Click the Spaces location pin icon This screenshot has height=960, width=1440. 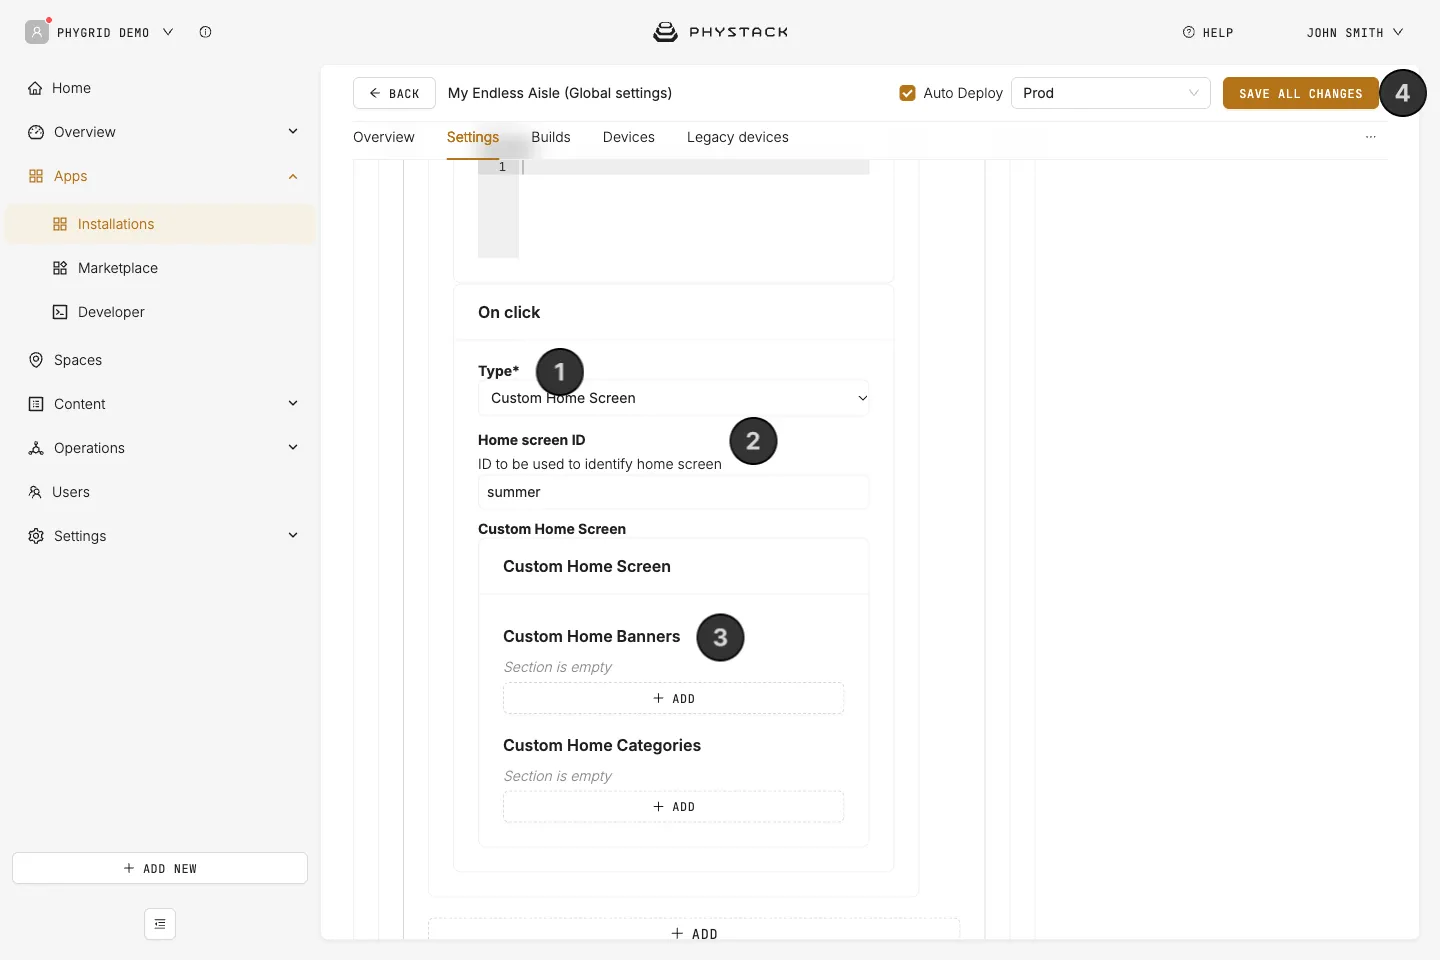point(36,360)
